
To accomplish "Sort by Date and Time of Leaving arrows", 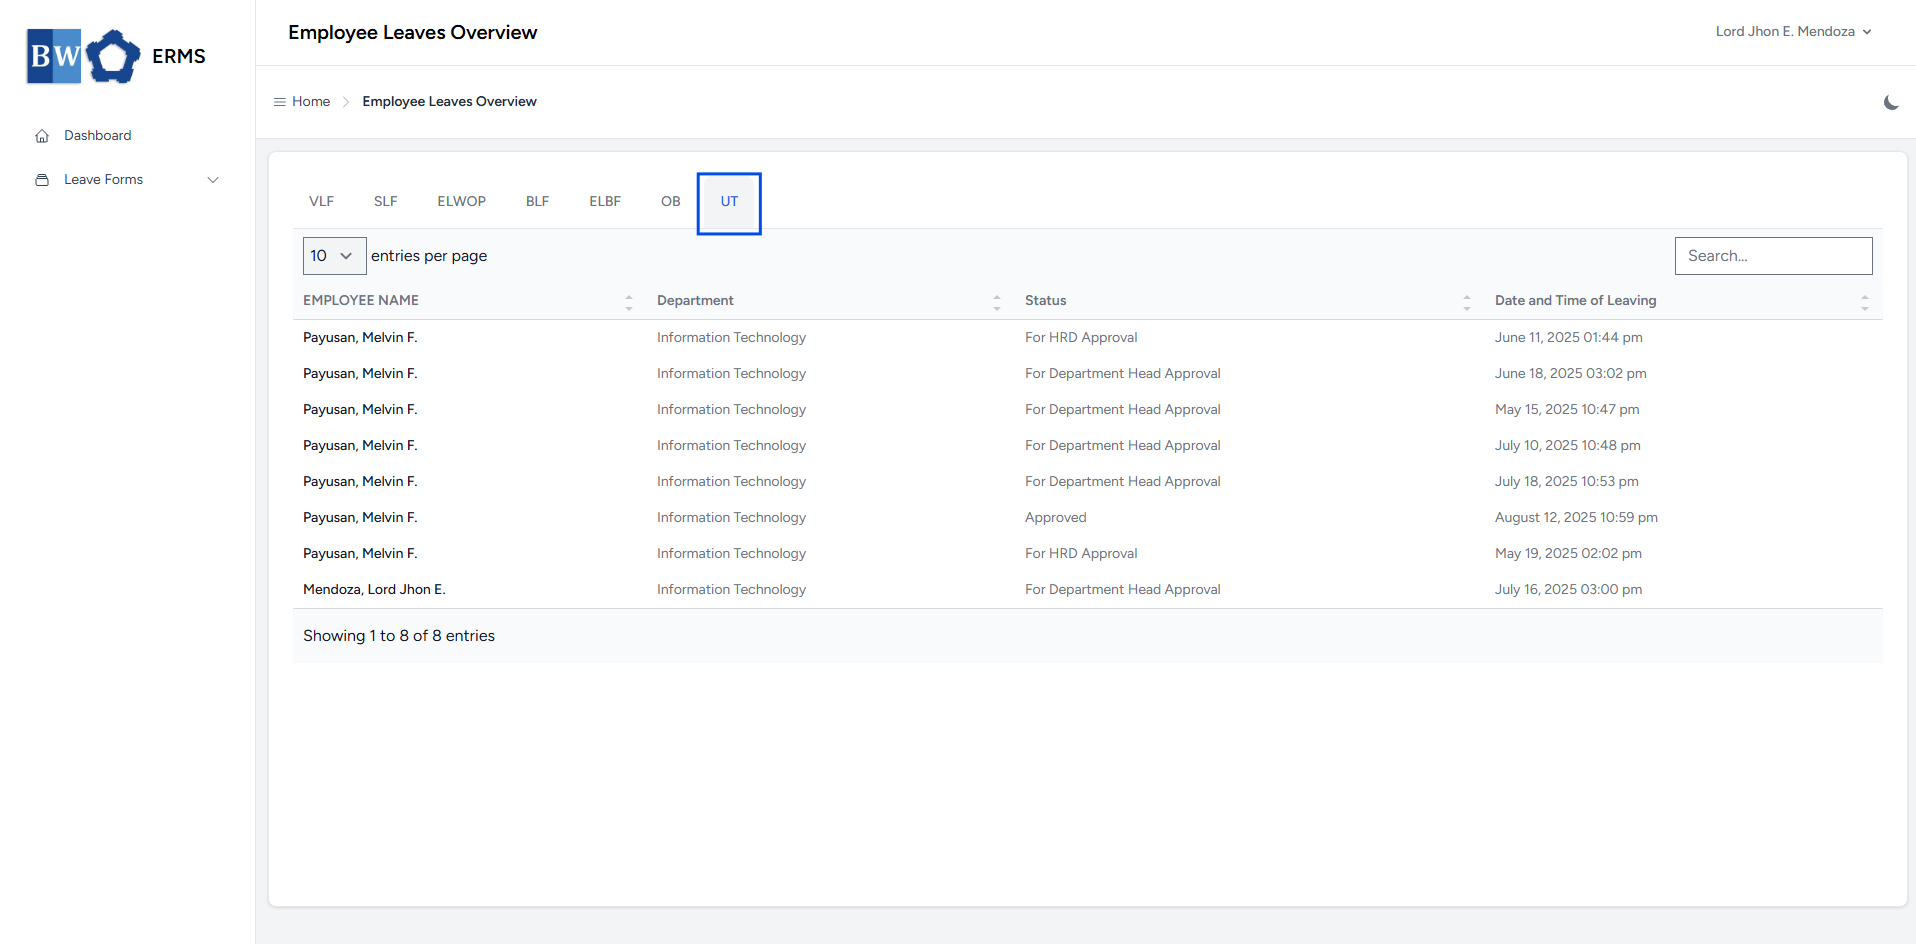I will pos(1865,301).
